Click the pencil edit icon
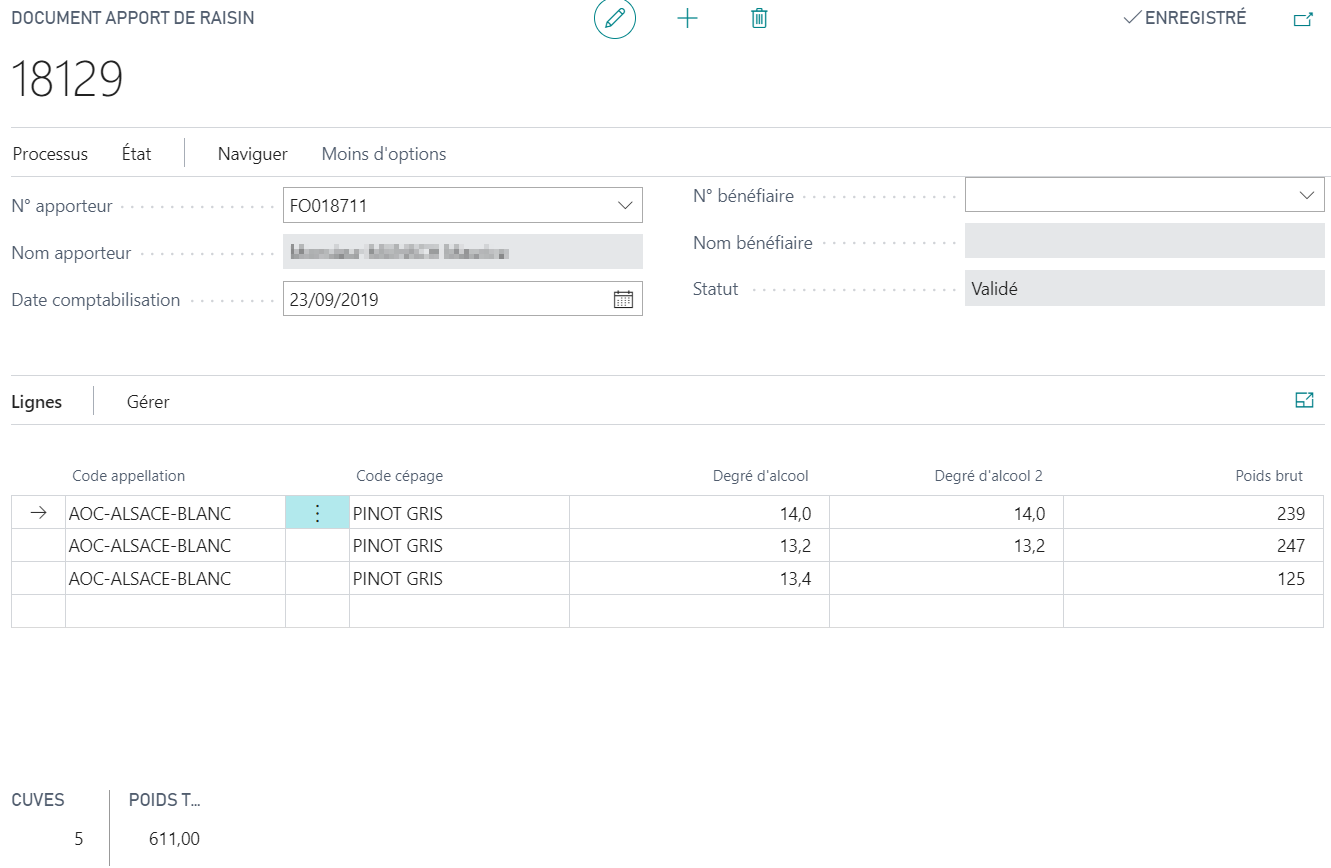This screenshot has width=1331, height=868. 615,18
